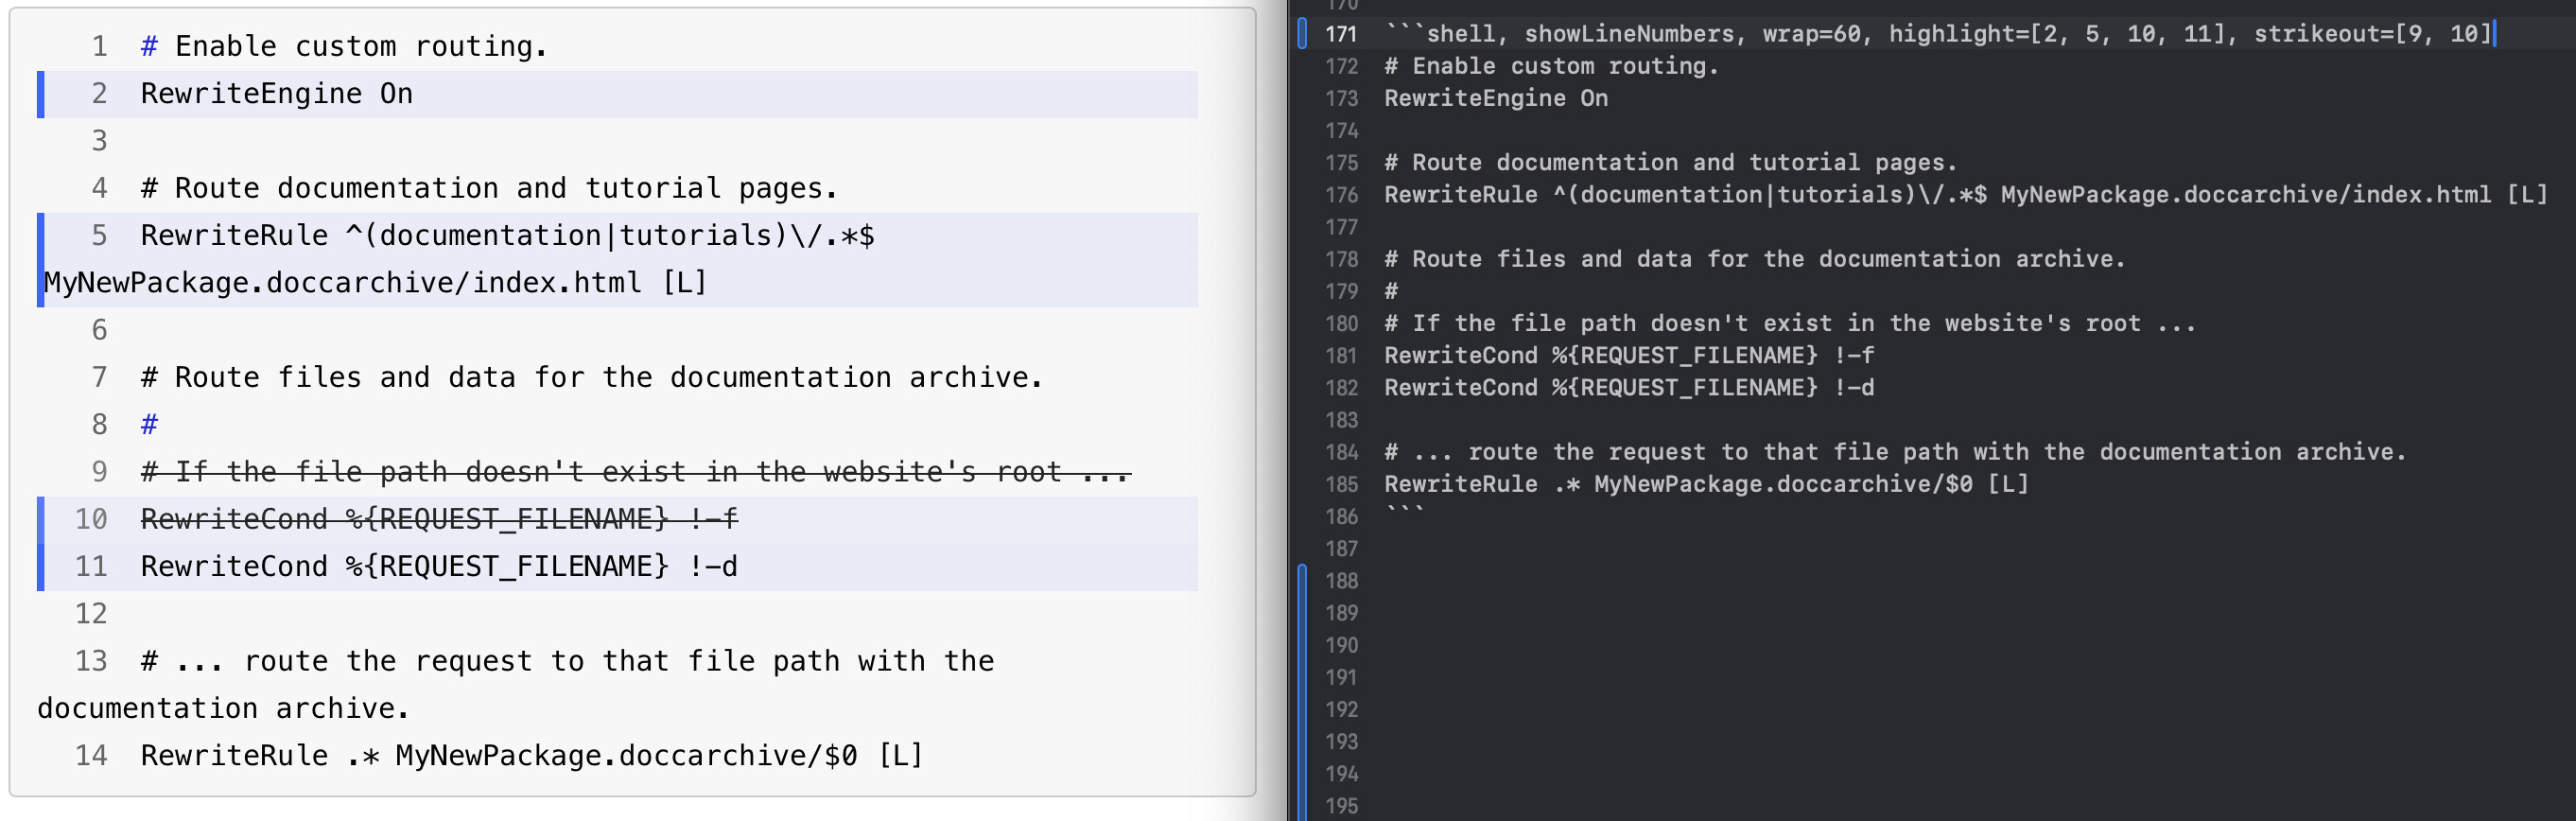The height and width of the screenshot is (821, 2576).
Task: Click line number 12 in the light preview
Action: (x=91, y=614)
